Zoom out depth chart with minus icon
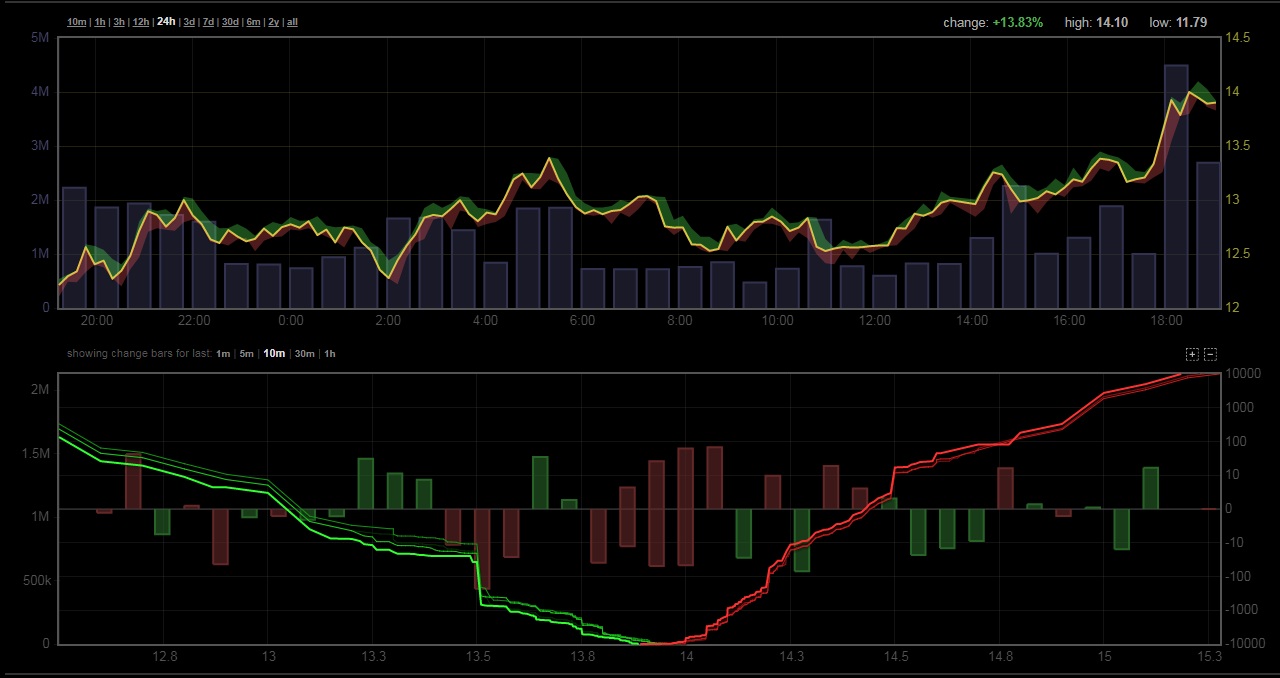 click(1210, 354)
